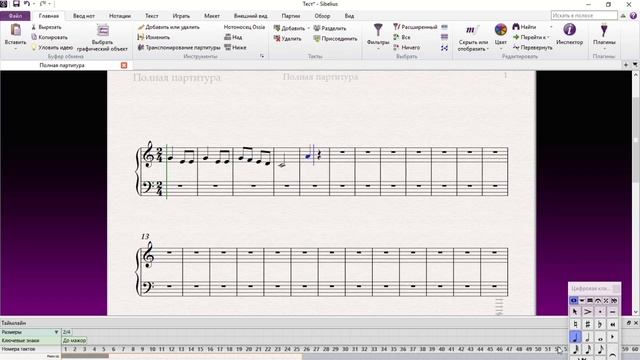Expand Инструменты group dialog launcher

pos(262,56)
